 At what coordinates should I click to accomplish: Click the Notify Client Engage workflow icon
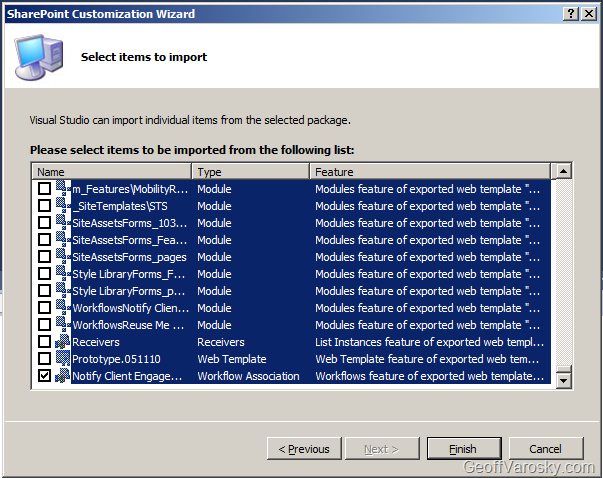tap(63, 376)
